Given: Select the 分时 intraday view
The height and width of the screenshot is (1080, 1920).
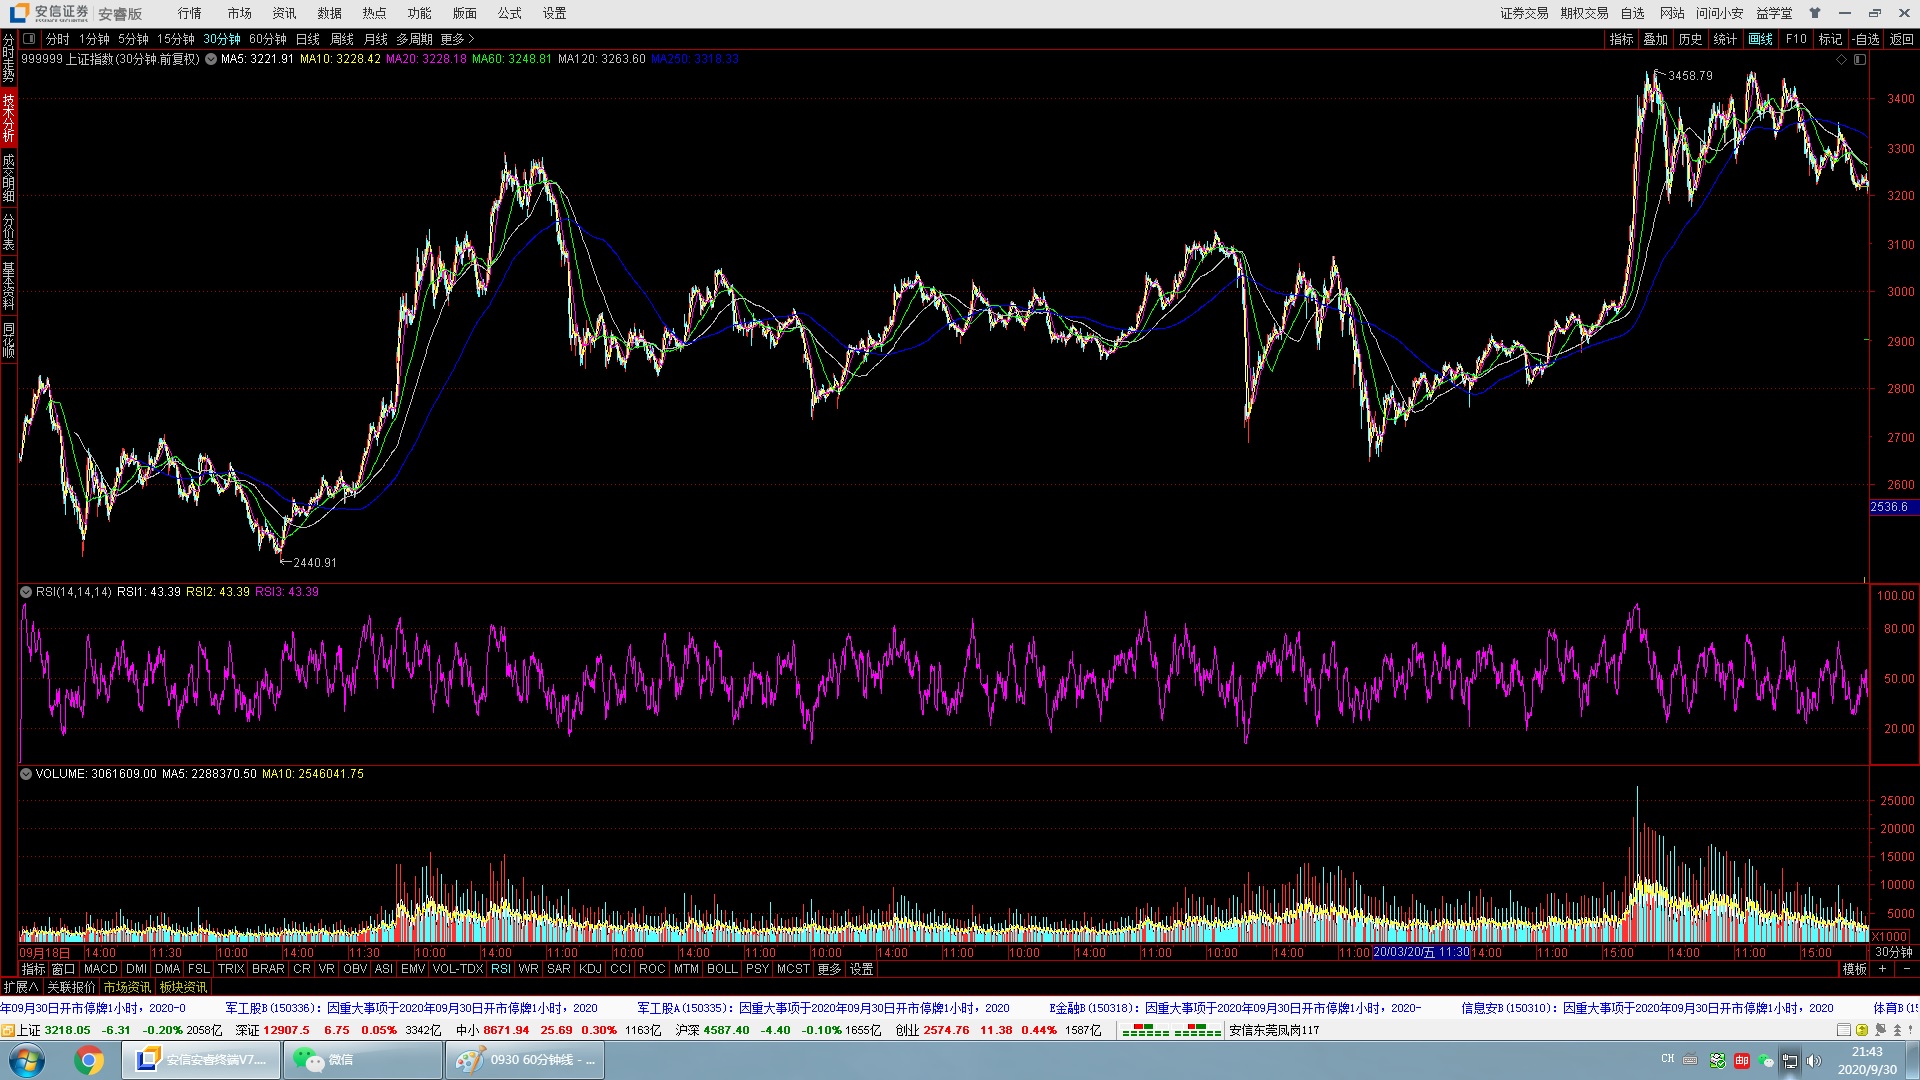Looking at the screenshot, I should pyautogui.click(x=57, y=39).
